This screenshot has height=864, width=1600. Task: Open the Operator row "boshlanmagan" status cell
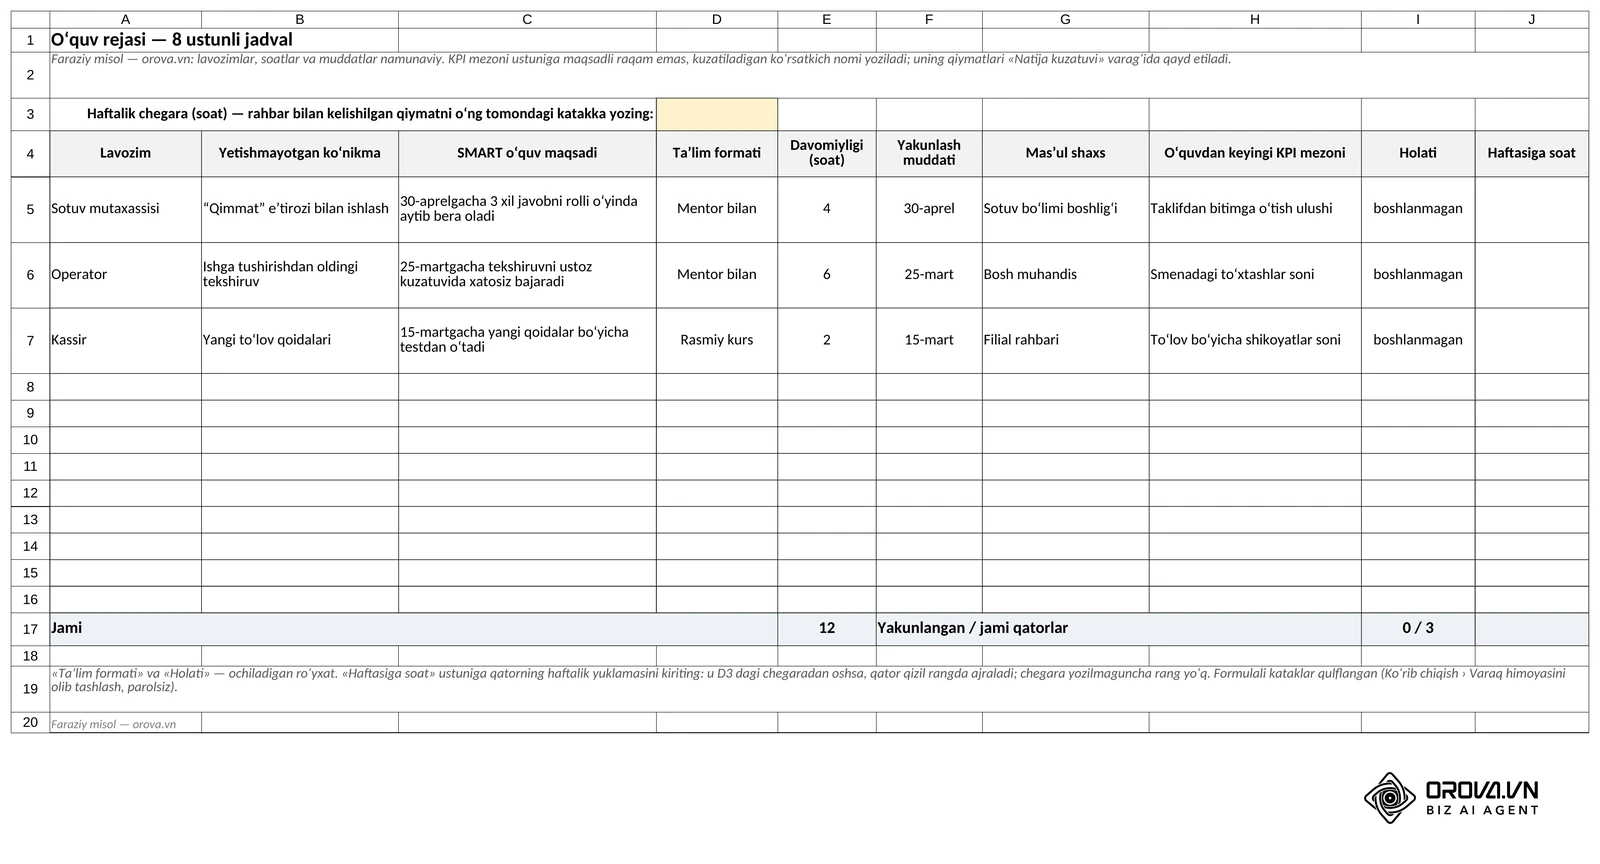point(1417,275)
